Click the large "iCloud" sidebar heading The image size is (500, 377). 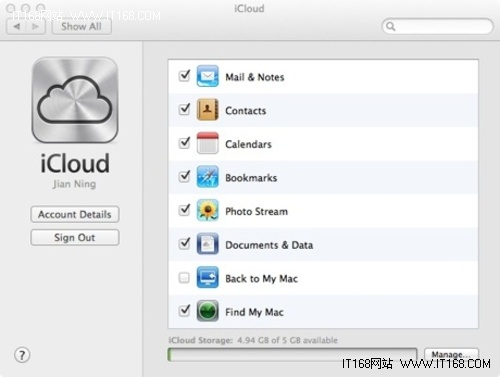(x=75, y=163)
